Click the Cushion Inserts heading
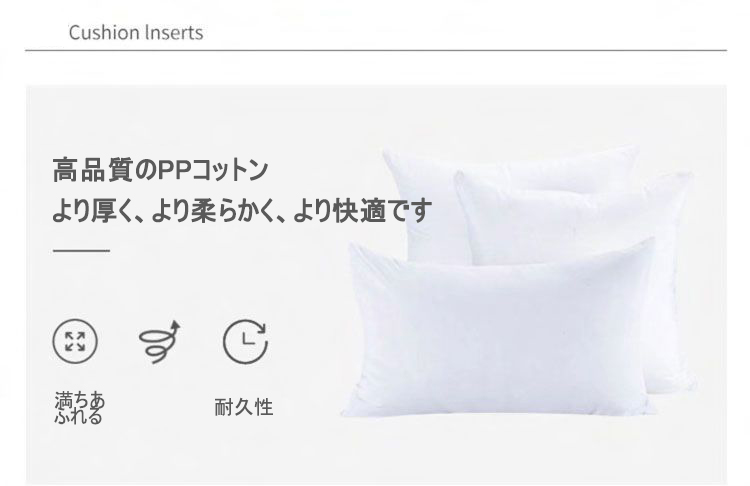 click(x=136, y=33)
